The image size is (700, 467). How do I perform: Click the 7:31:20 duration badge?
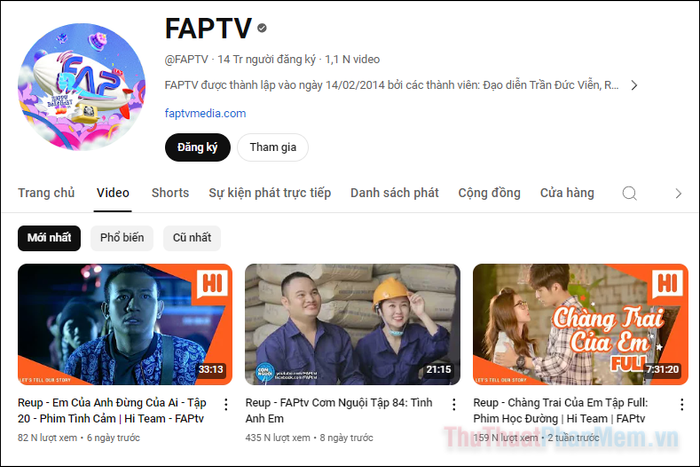662,370
